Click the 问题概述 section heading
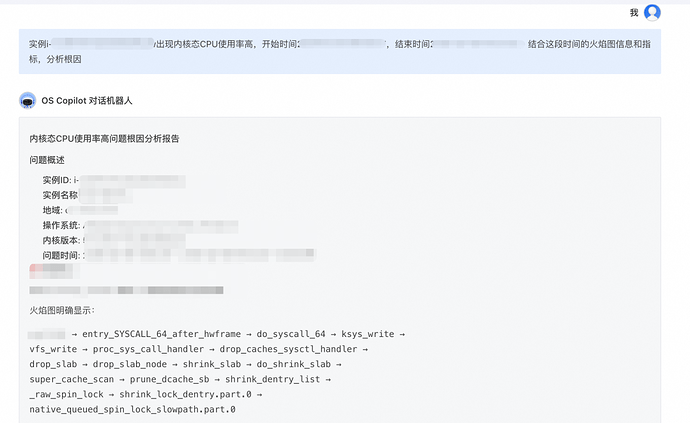690x423 pixels. coord(47,160)
